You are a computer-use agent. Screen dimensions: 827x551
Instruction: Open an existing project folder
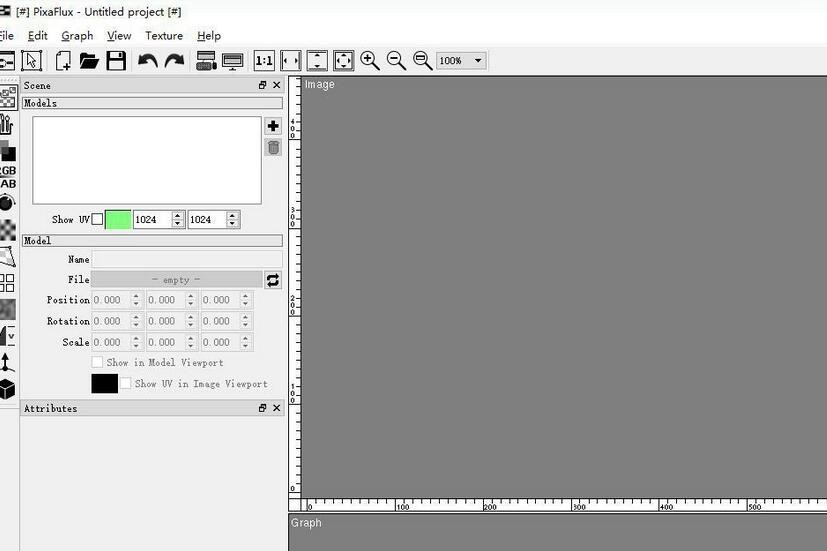(x=89, y=61)
